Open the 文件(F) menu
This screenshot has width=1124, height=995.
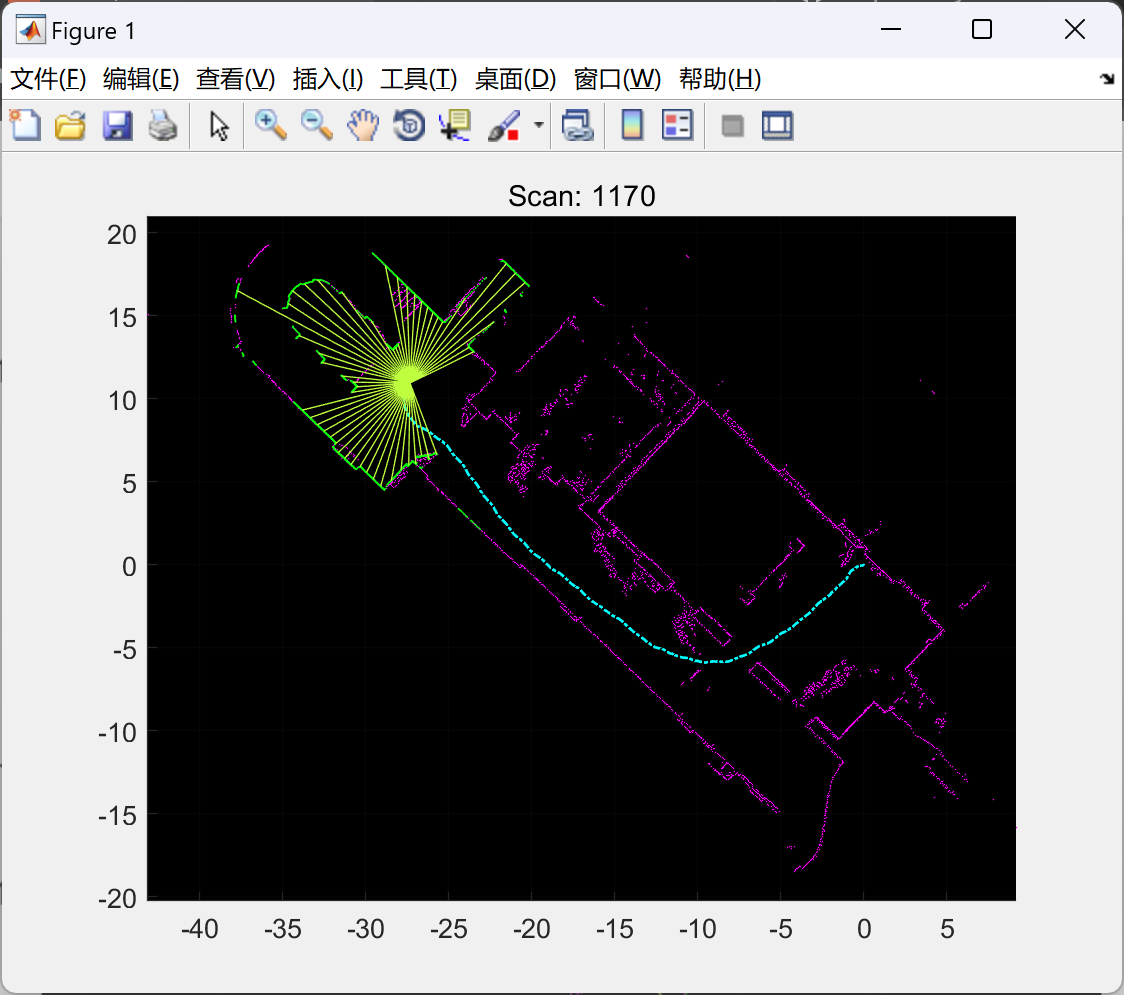click(48, 79)
